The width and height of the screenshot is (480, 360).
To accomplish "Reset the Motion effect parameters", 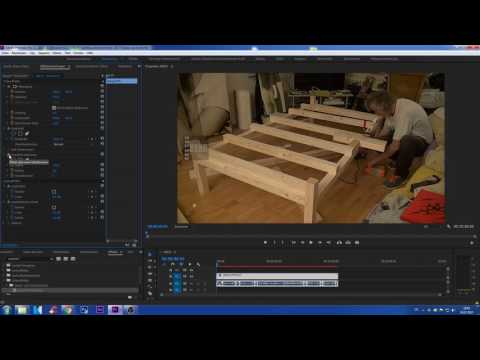I will [x=102, y=86].
